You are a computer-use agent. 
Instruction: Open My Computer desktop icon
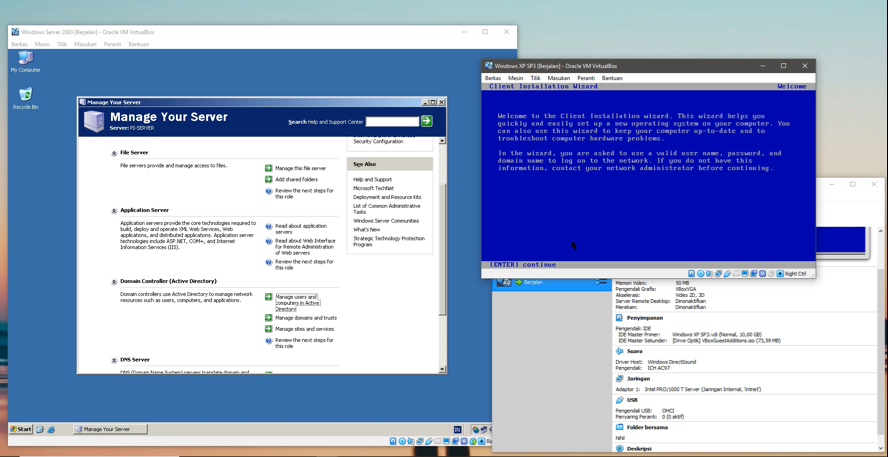tap(25, 62)
